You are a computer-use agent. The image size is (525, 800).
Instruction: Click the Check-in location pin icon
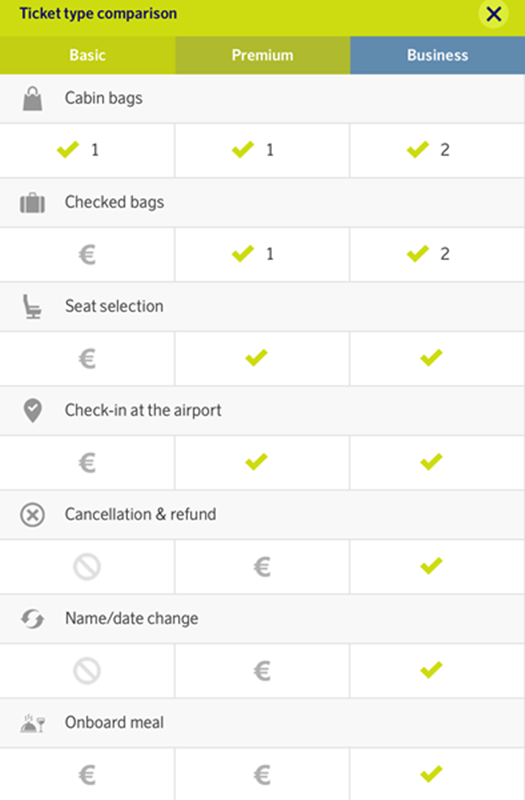pyautogui.click(x=33, y=411)
